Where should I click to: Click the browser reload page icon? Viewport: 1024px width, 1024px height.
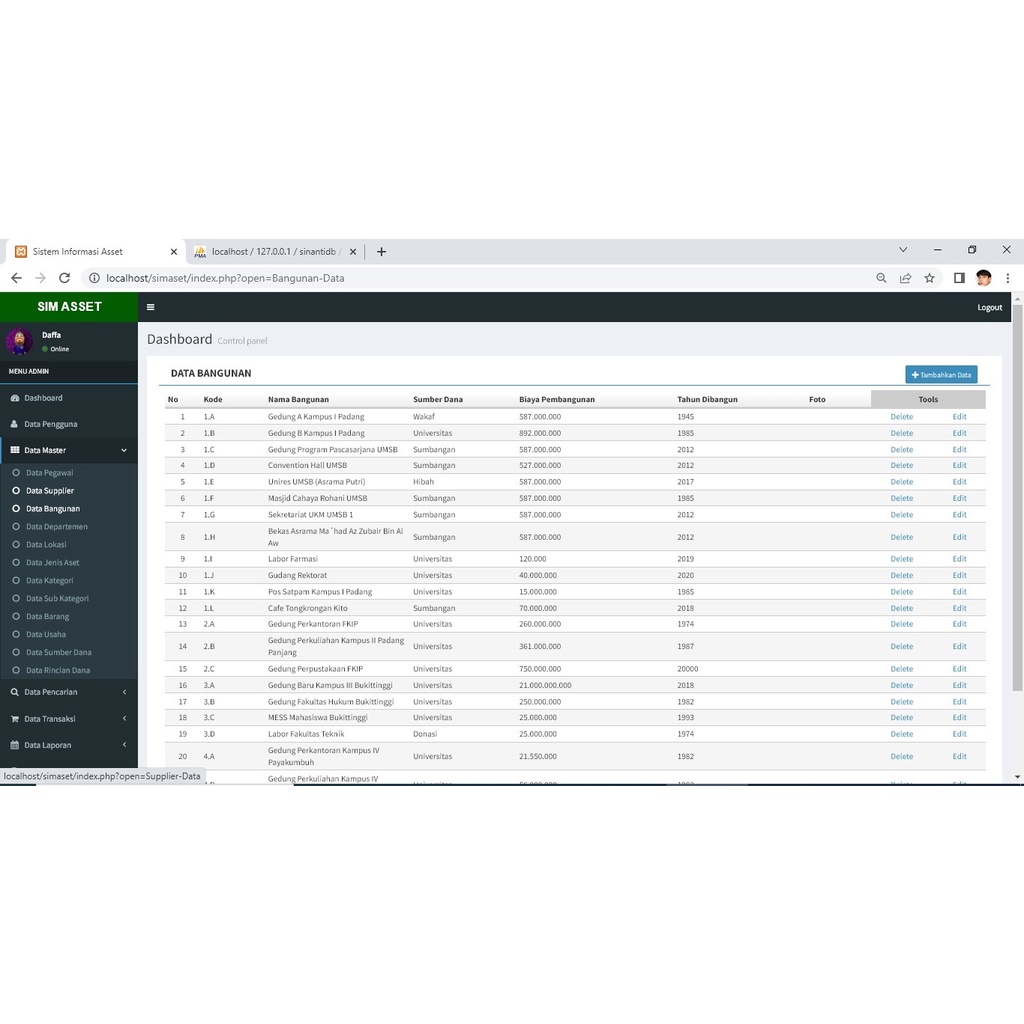tap(65, 278)
